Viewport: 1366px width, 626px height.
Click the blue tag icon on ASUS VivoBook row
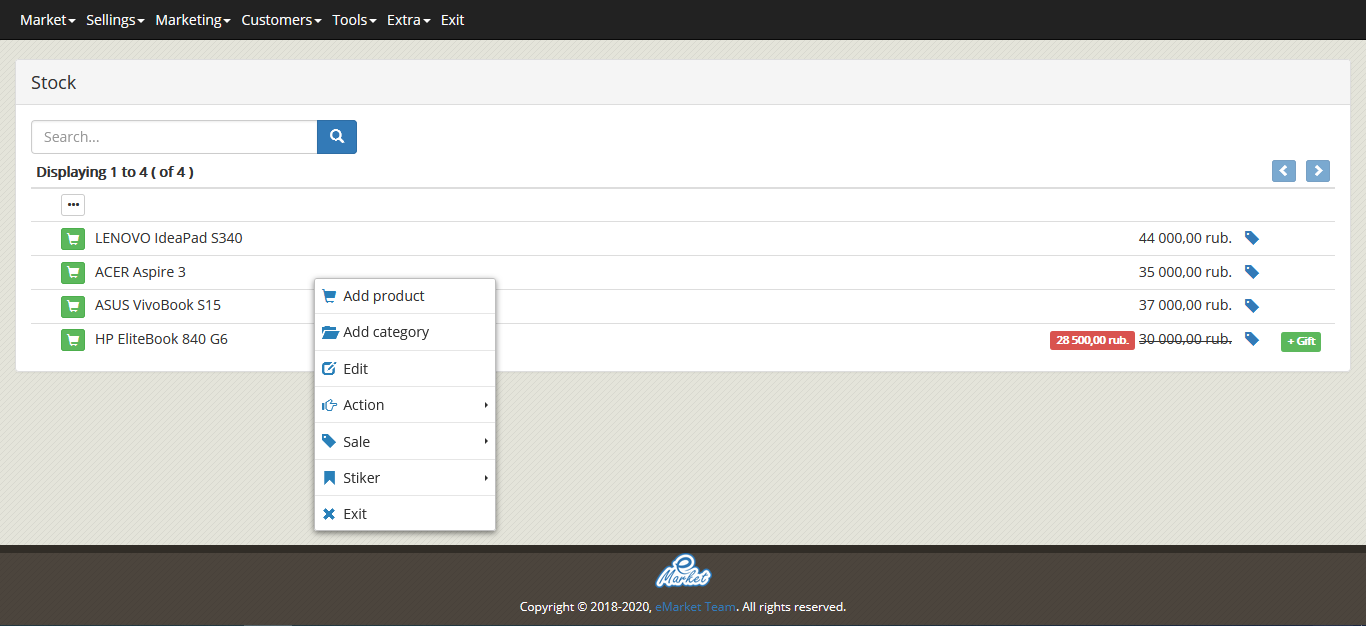[1251, 306]
